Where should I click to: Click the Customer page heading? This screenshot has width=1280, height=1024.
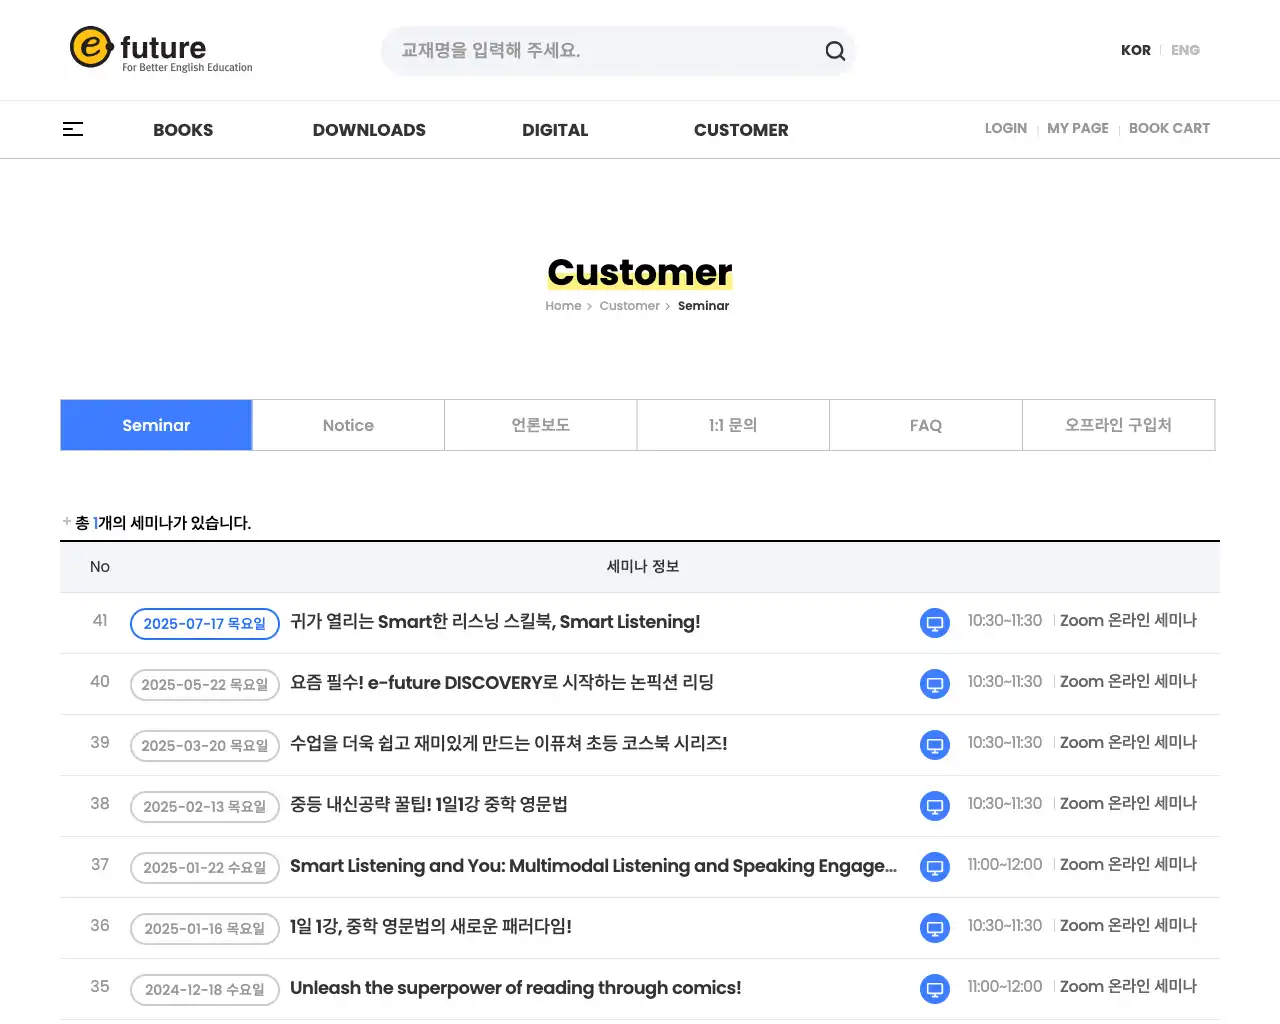pyautogui.click(x=640, y=272)
